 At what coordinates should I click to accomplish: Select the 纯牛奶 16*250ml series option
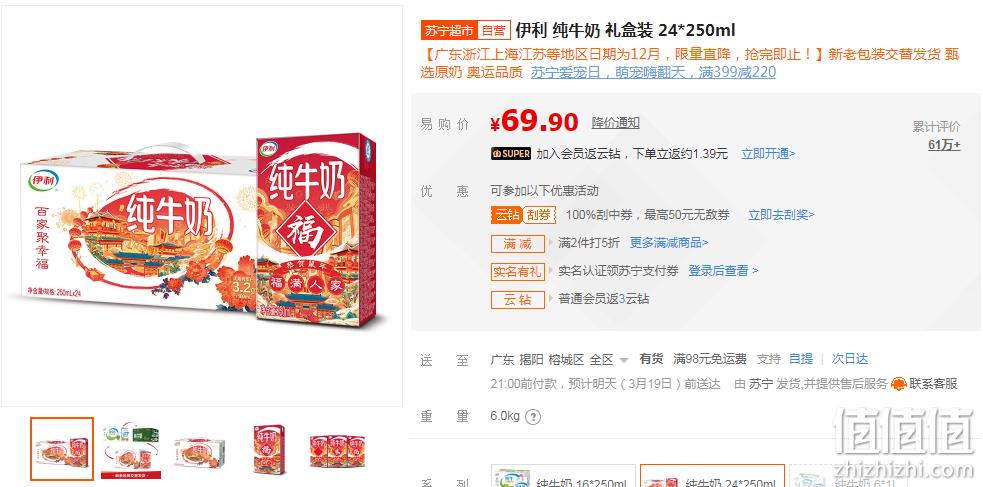[563, 476]
